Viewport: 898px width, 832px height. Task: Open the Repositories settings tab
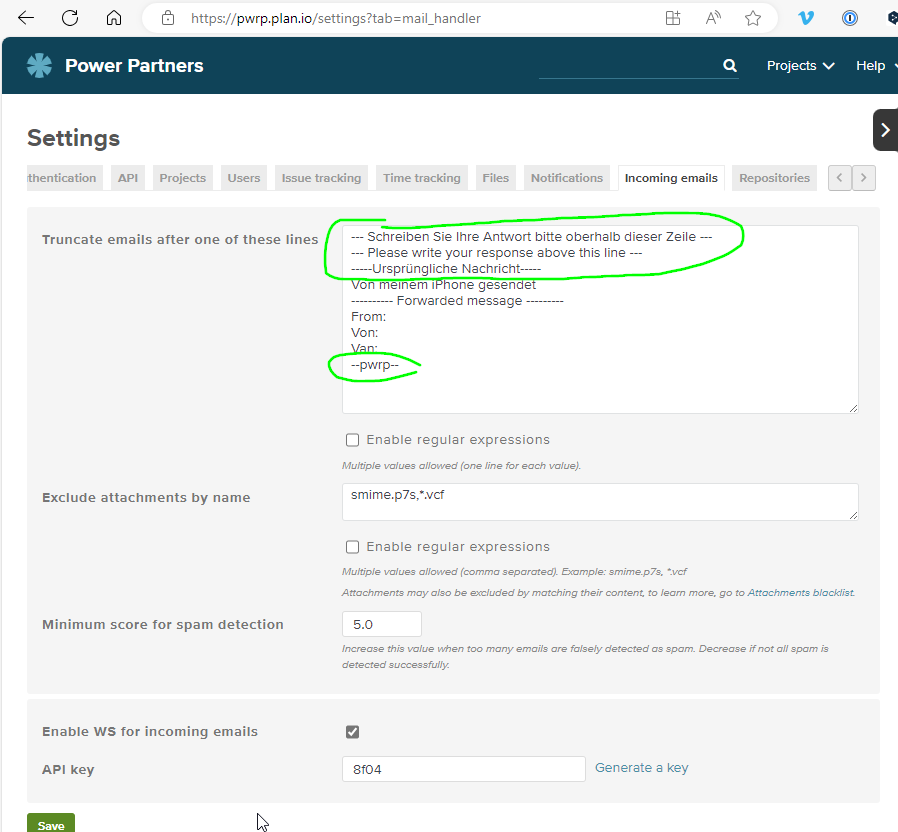(774, 178)
